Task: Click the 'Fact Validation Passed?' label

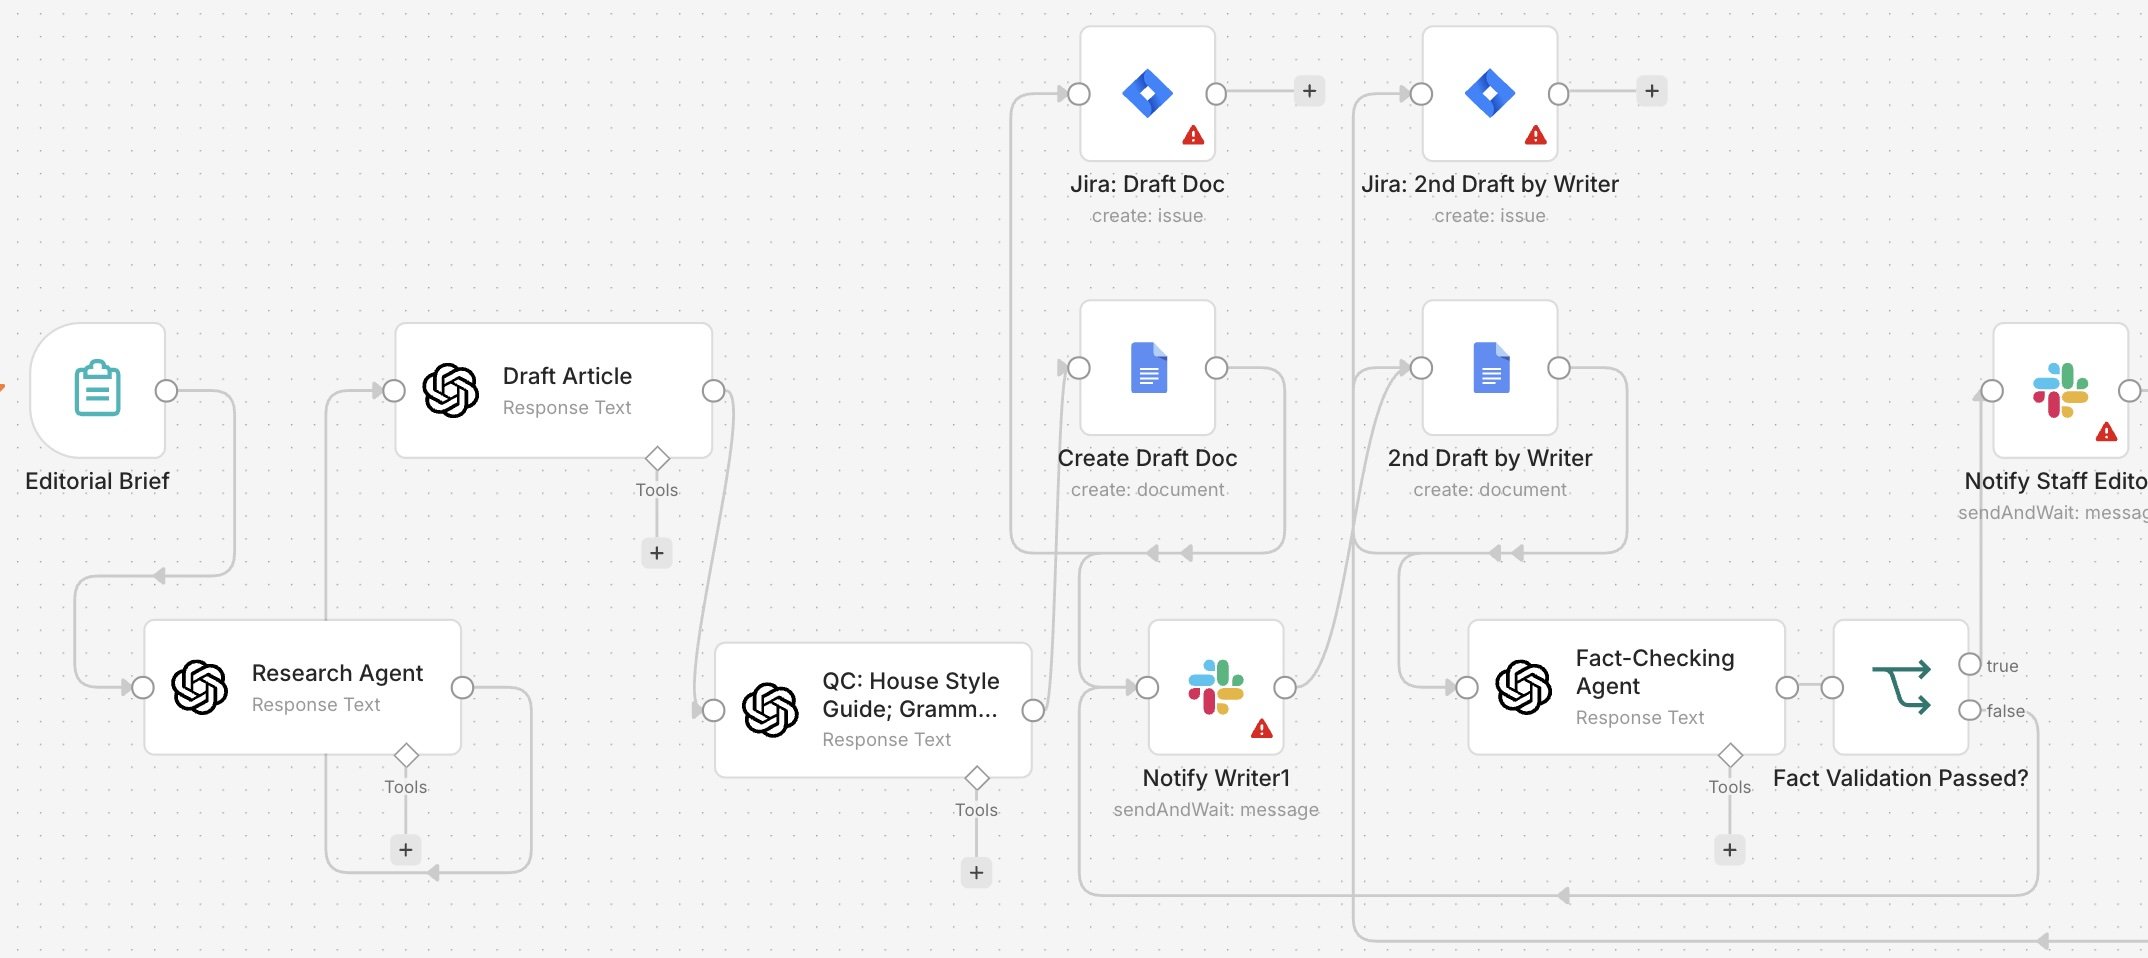Action: (x=1900, y=778)
